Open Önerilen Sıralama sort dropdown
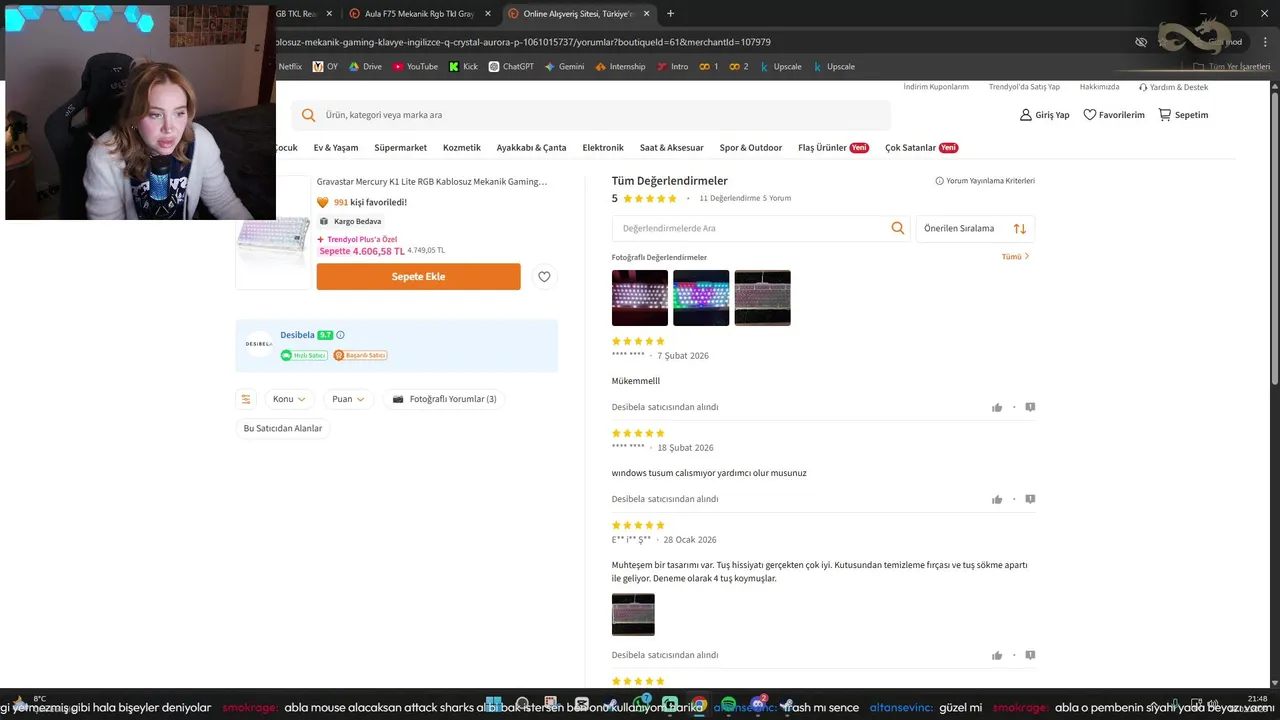Screen dimensions: 1280x720 click(975, 228)
